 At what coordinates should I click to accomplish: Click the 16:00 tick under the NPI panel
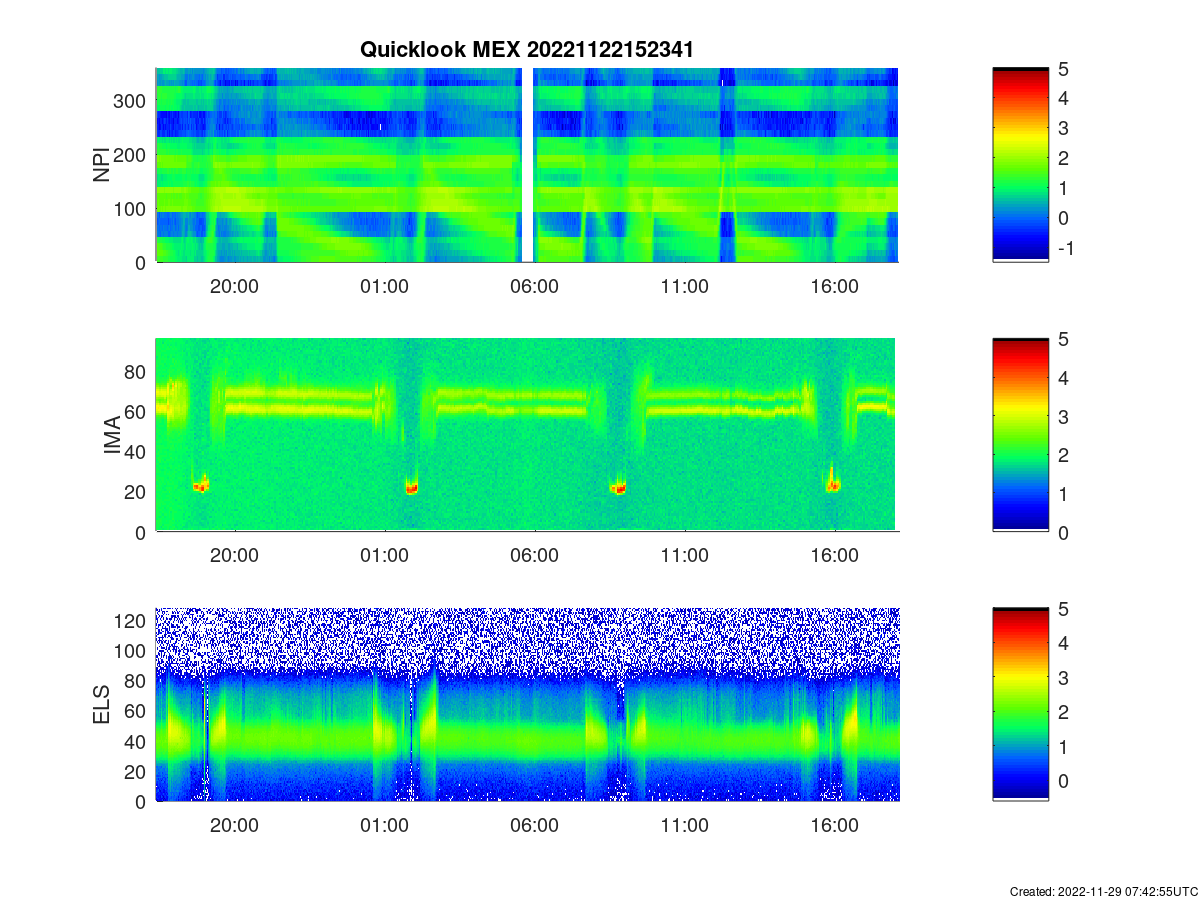[834, 286]
